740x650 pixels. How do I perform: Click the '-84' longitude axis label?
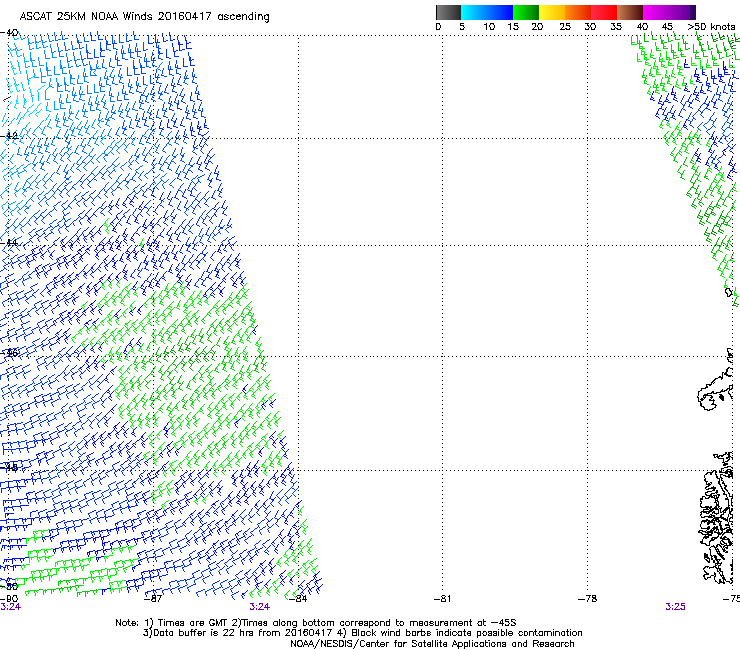point(297,599)
